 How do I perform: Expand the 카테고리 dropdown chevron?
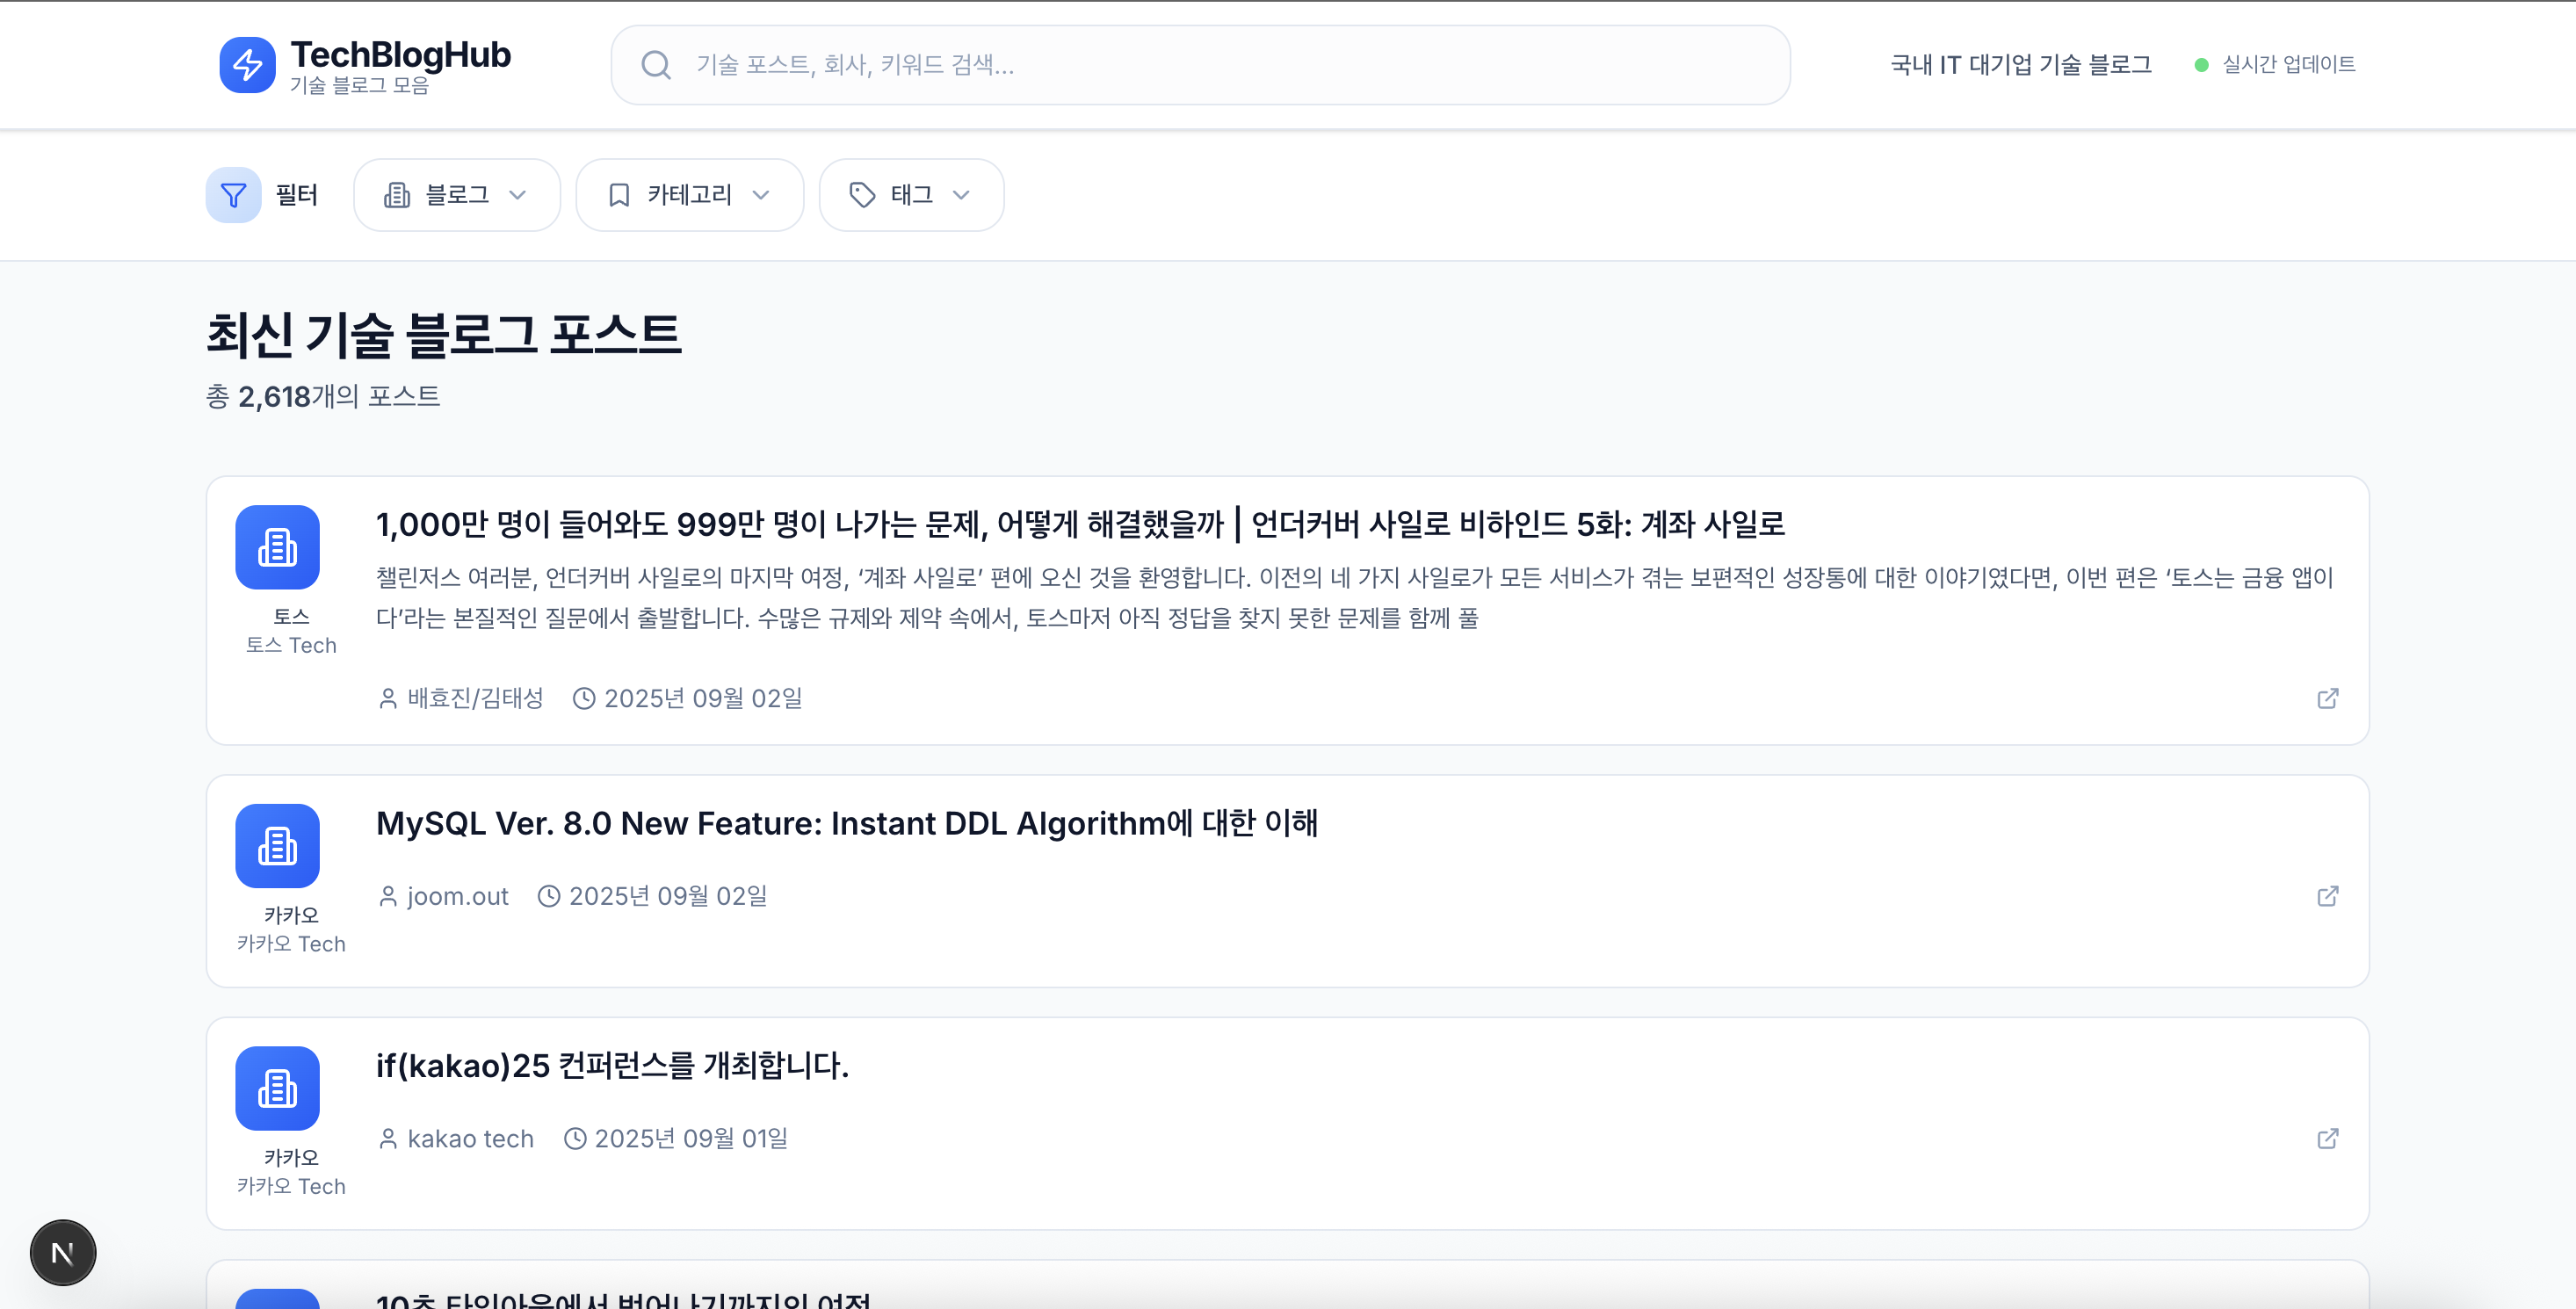pyautogui.click(x=761, y=195)
